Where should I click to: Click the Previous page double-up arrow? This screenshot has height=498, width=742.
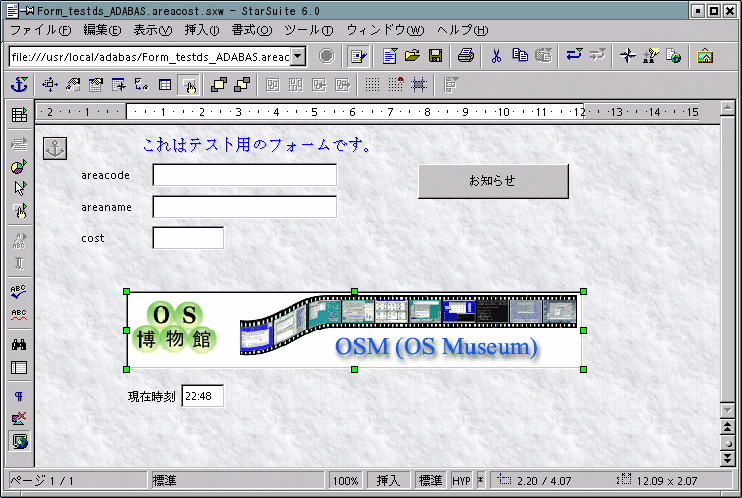tap(727, 427)
